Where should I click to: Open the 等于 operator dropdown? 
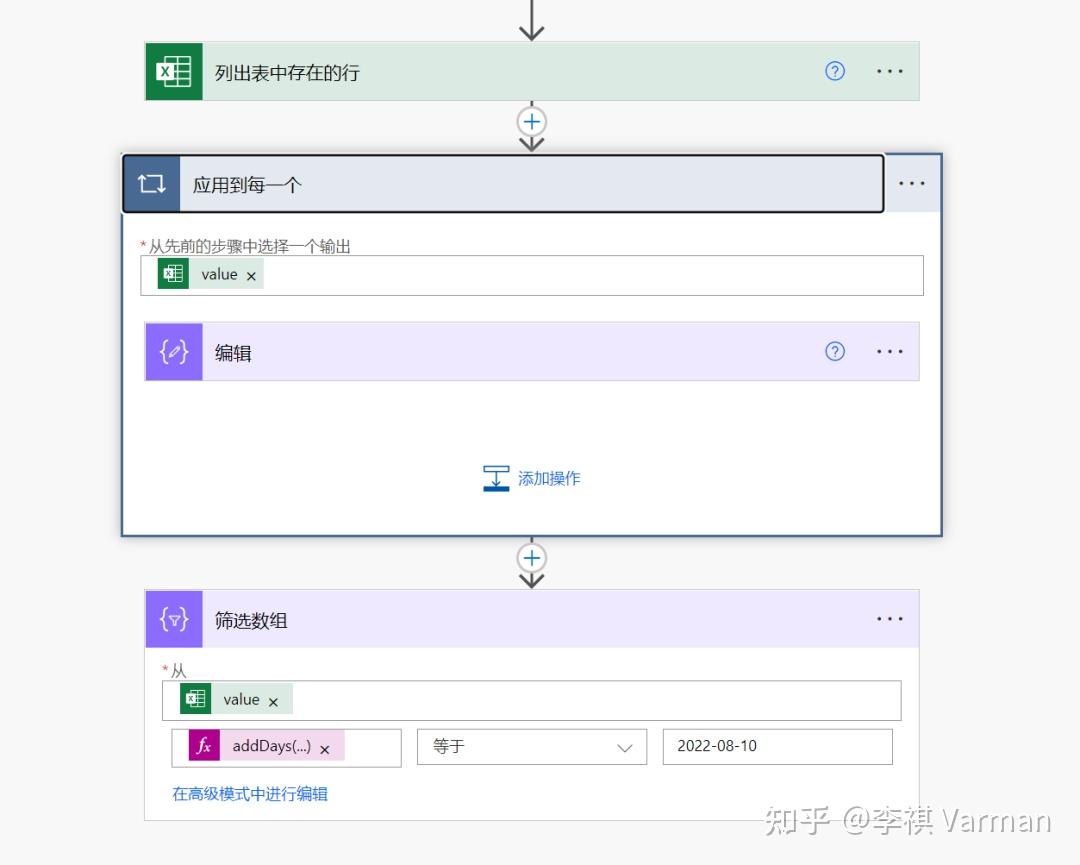[532, 747]
